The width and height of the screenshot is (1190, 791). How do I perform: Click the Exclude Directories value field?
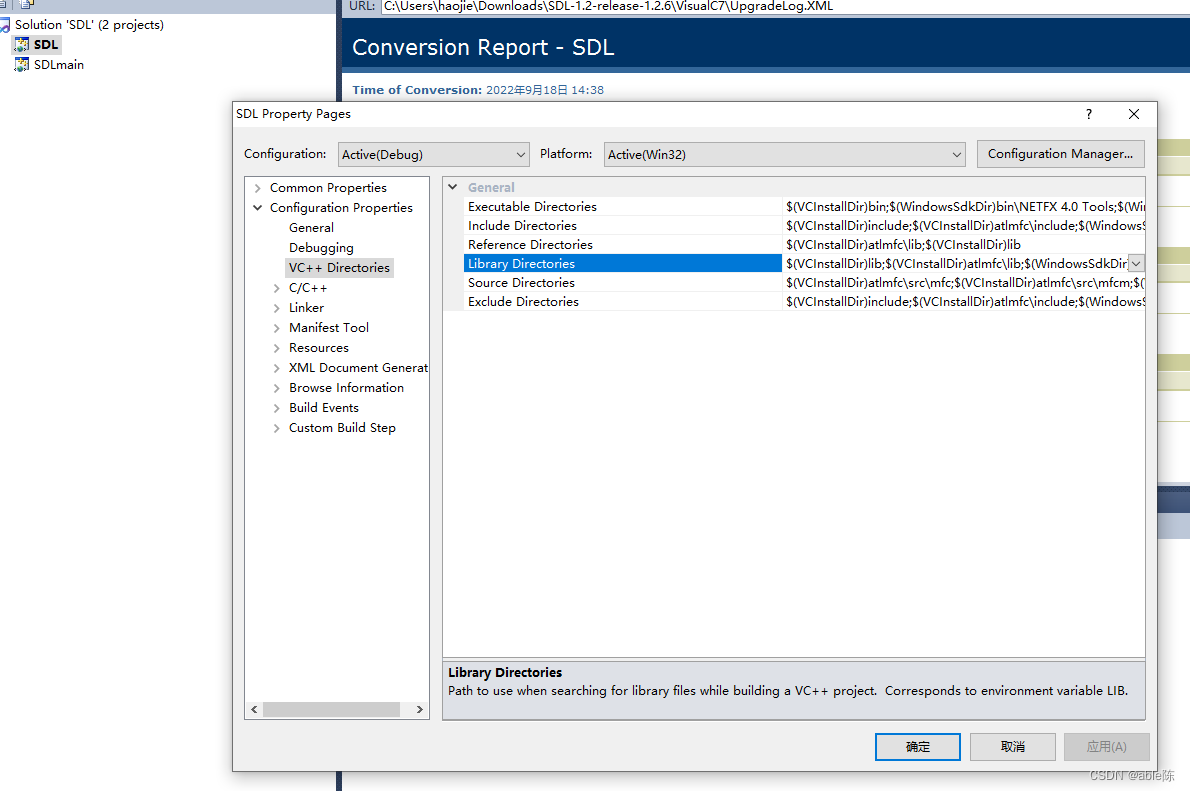tap(964, 301)
